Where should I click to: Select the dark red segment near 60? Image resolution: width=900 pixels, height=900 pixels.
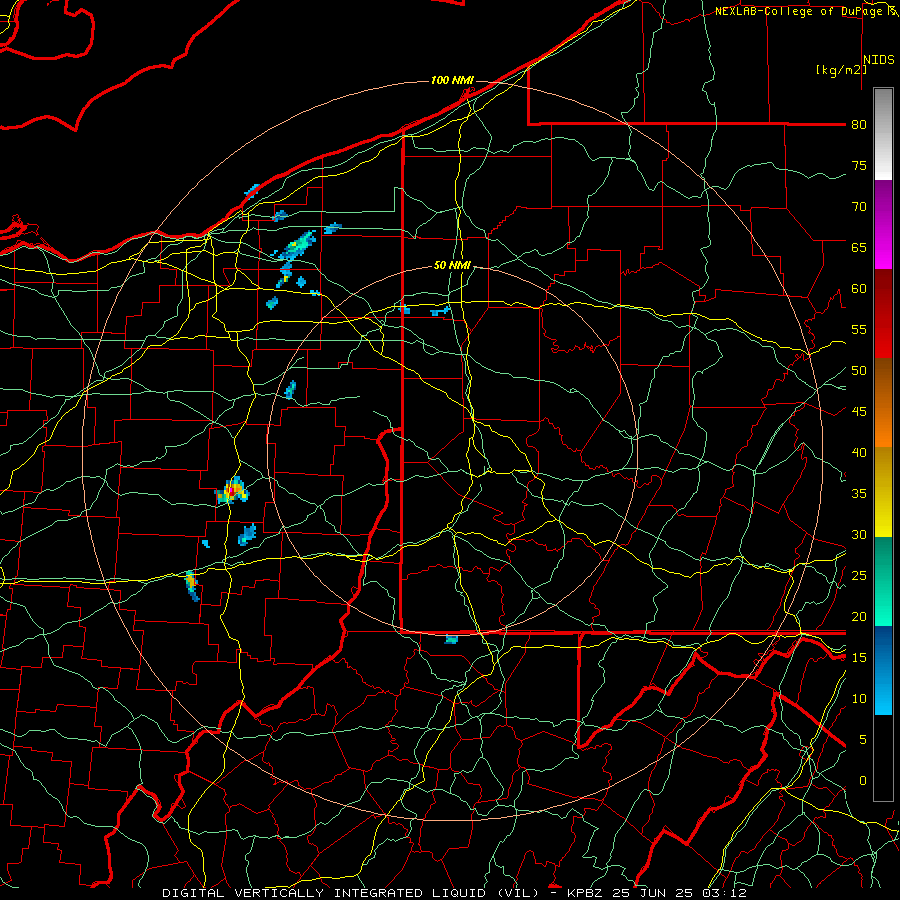(883, 292)
